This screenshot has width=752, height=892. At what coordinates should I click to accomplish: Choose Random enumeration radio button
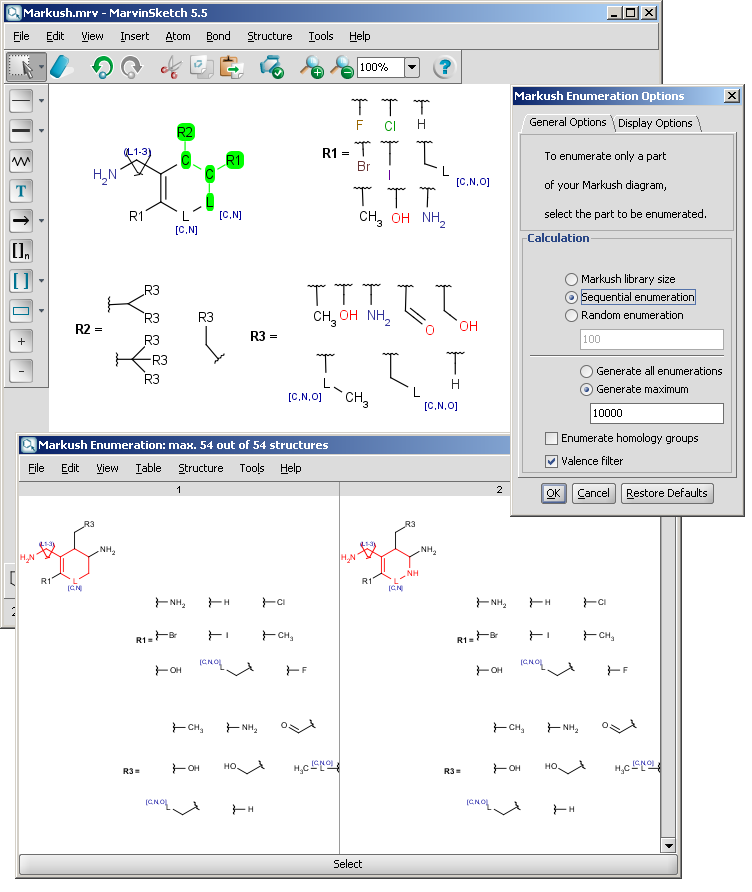(572, 315)
